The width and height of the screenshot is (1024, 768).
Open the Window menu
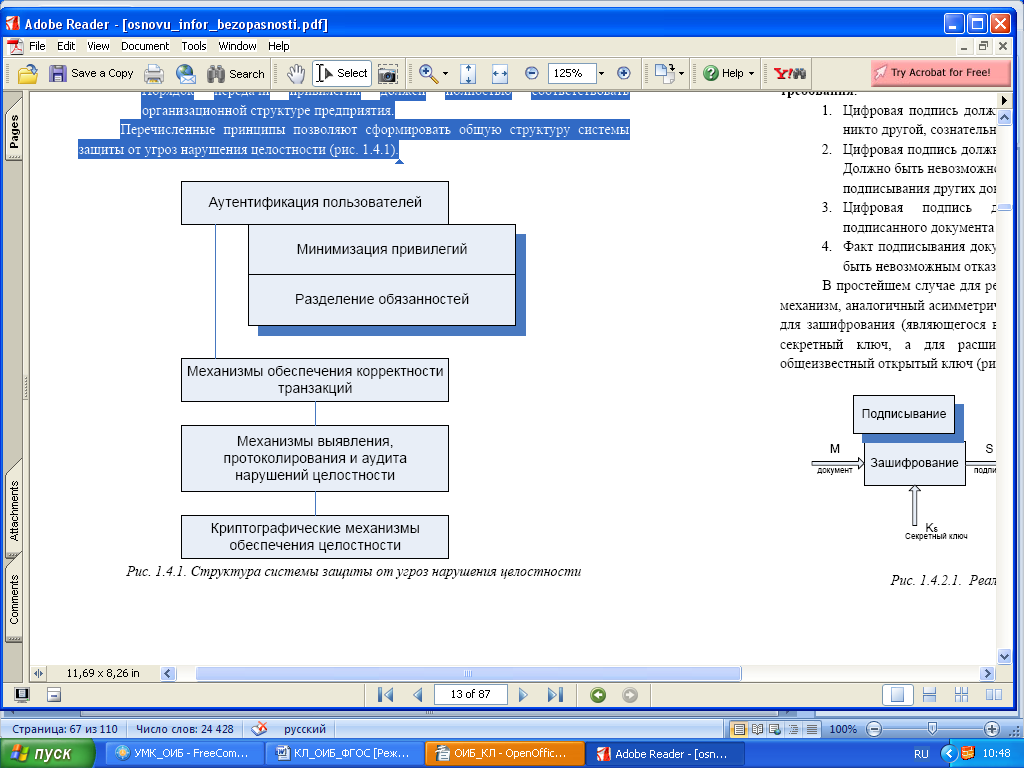(237, 46)
